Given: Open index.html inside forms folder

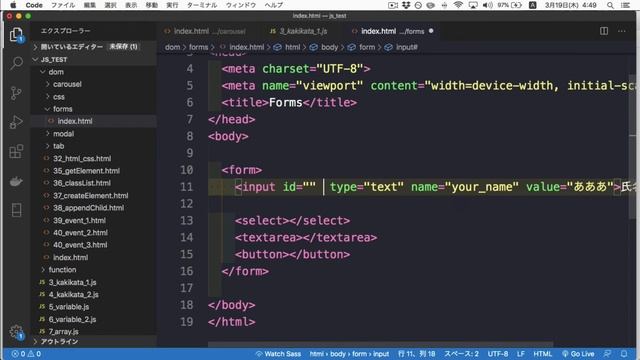Looking at the screenshot, I should coord(93,121).
